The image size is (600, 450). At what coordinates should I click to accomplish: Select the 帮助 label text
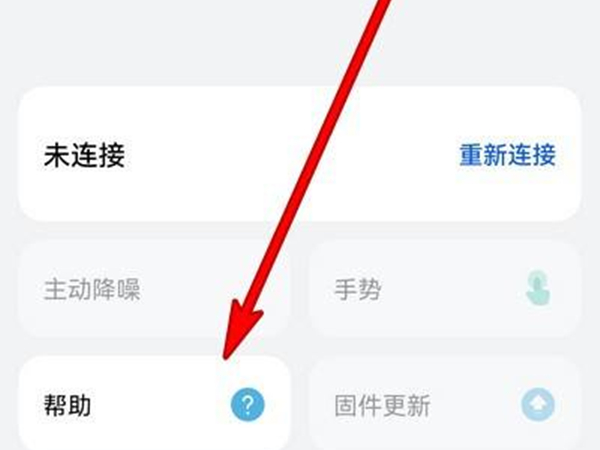coord(67,405)
